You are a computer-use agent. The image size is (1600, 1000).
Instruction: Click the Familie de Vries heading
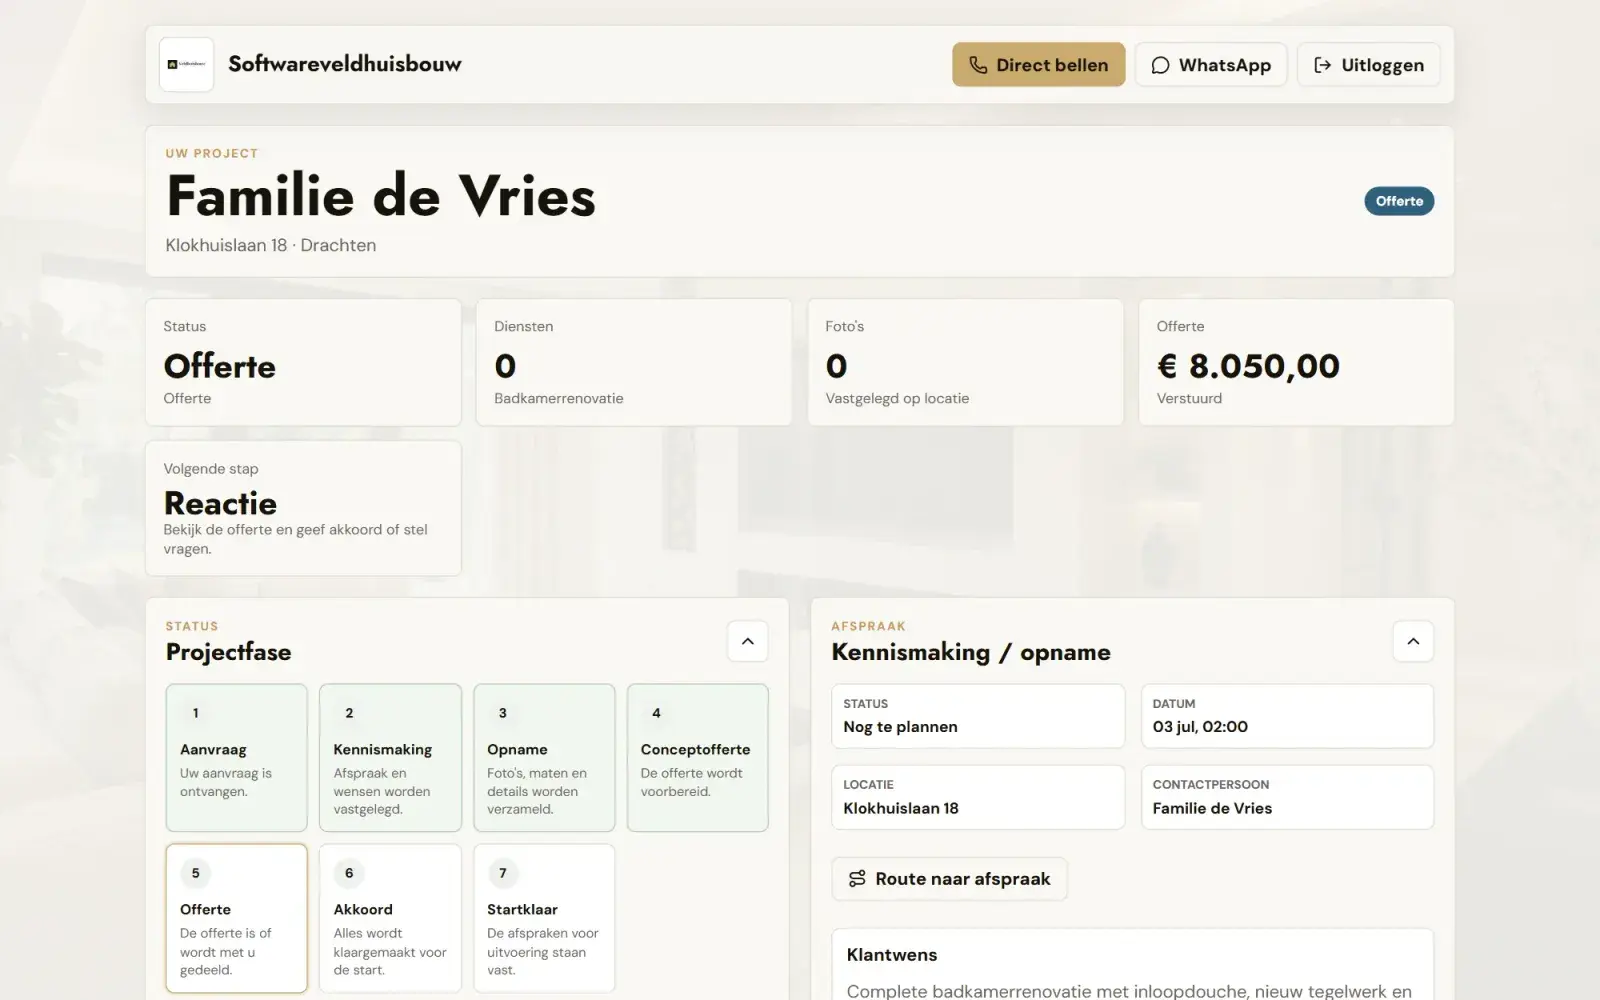(381, 196)
